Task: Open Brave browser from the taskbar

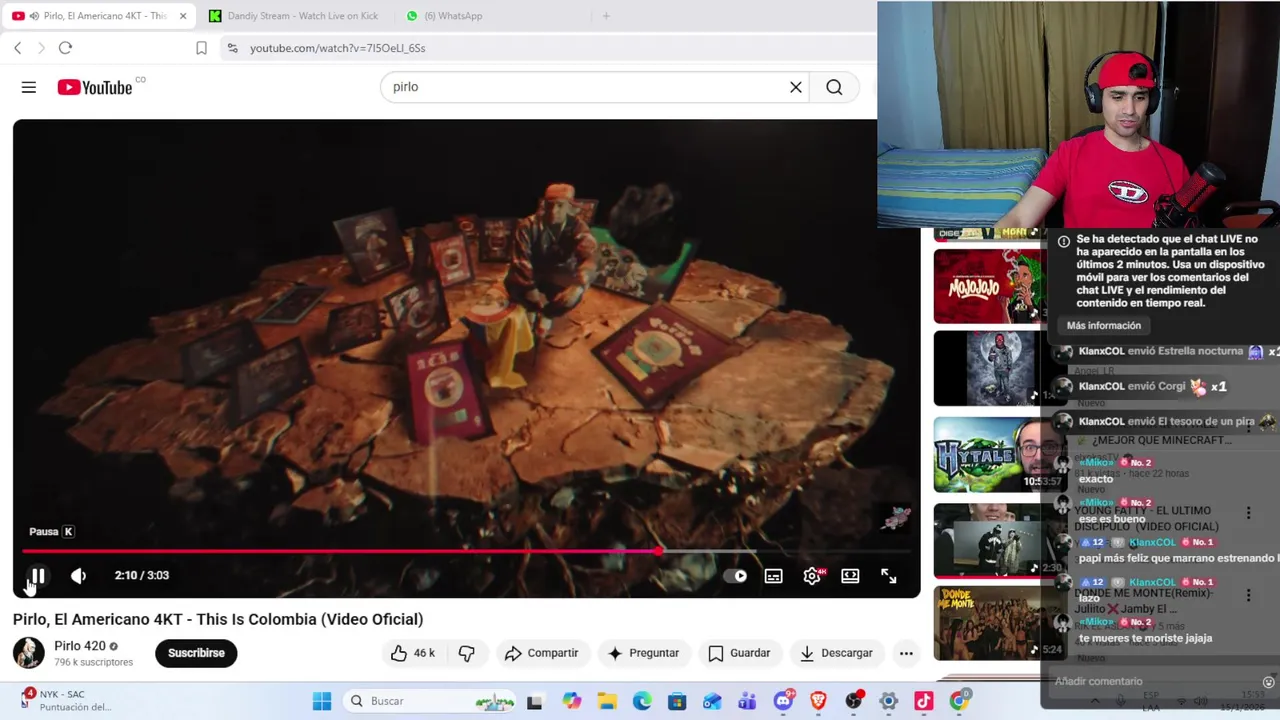Action: pyautogui.click(x=818, y=701)
